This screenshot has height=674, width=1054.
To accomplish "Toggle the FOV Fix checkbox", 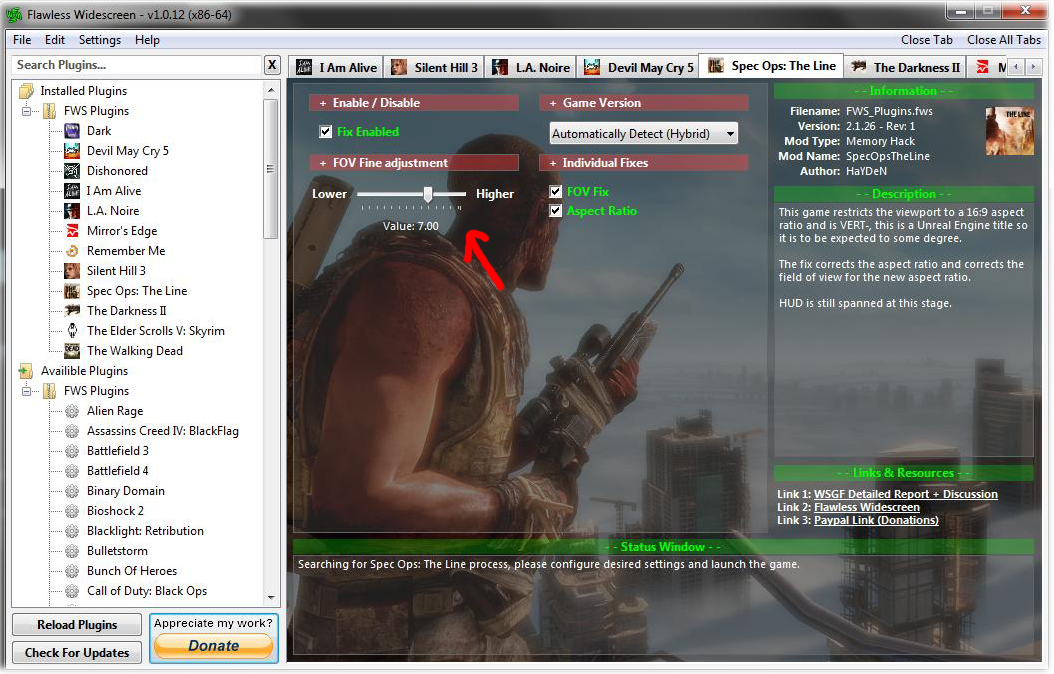I will [555, 192].
